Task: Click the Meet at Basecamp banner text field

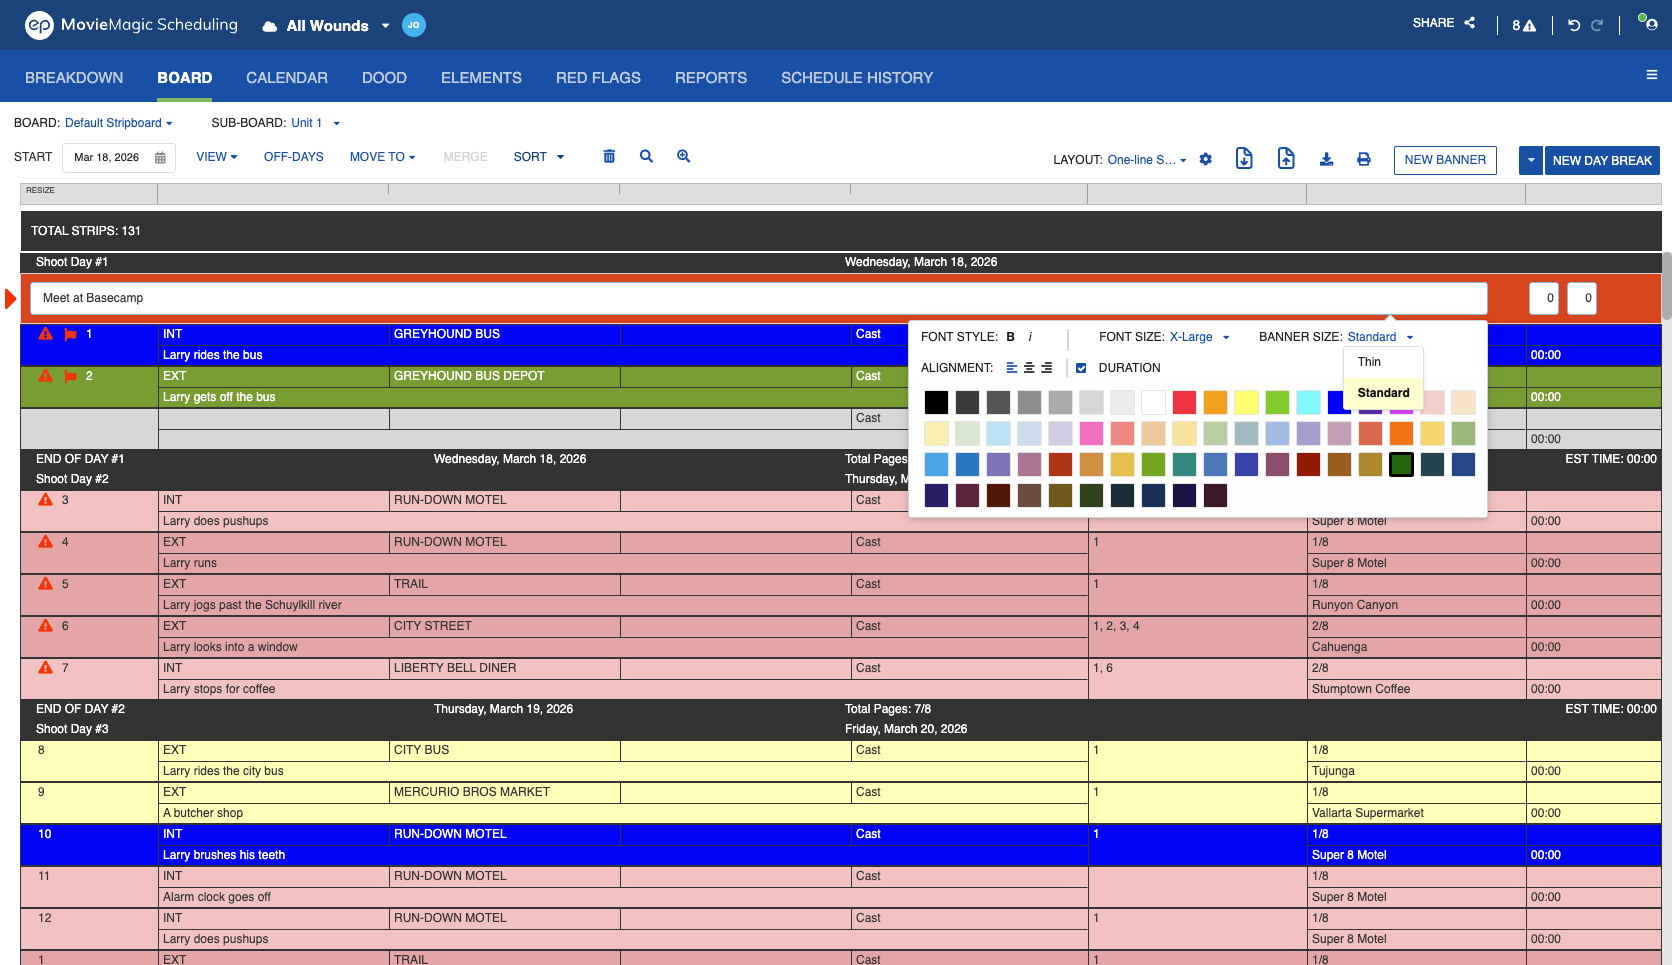Action: point(759,298)
